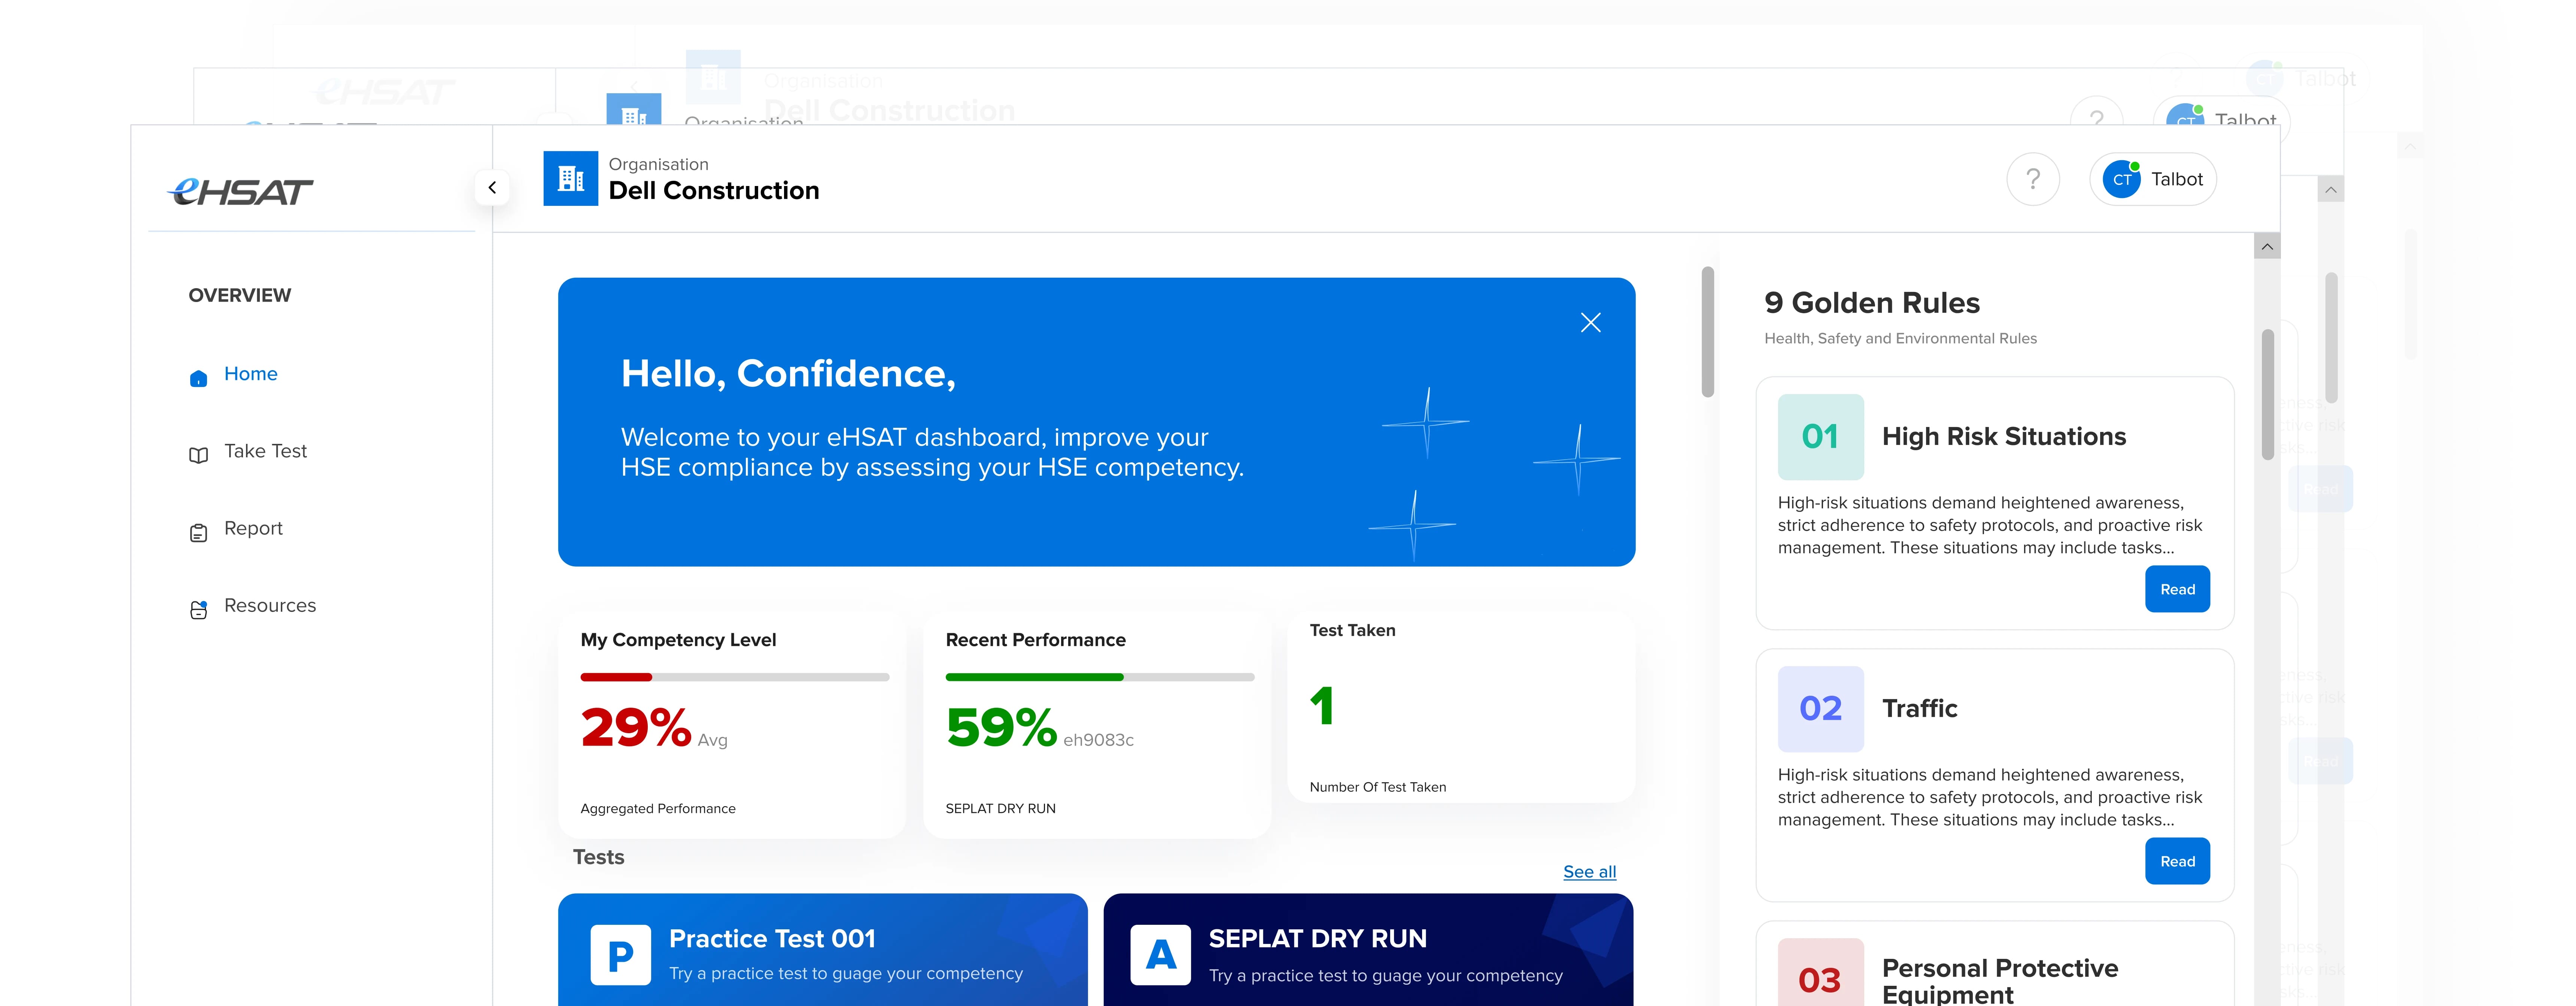Open Report in the sidebar
The image size is (2576, 1006).
coord(253,528)
